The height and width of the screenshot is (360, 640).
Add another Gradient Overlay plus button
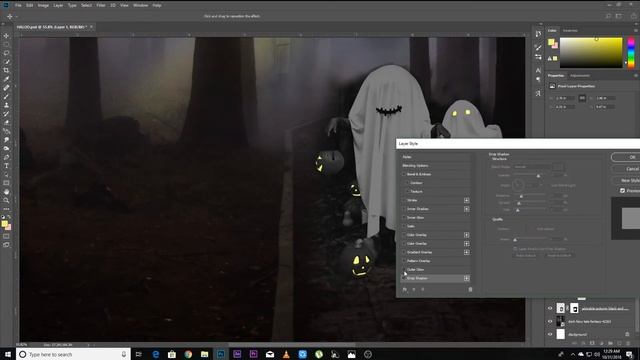pyautogui.click(x=467, y=252)
